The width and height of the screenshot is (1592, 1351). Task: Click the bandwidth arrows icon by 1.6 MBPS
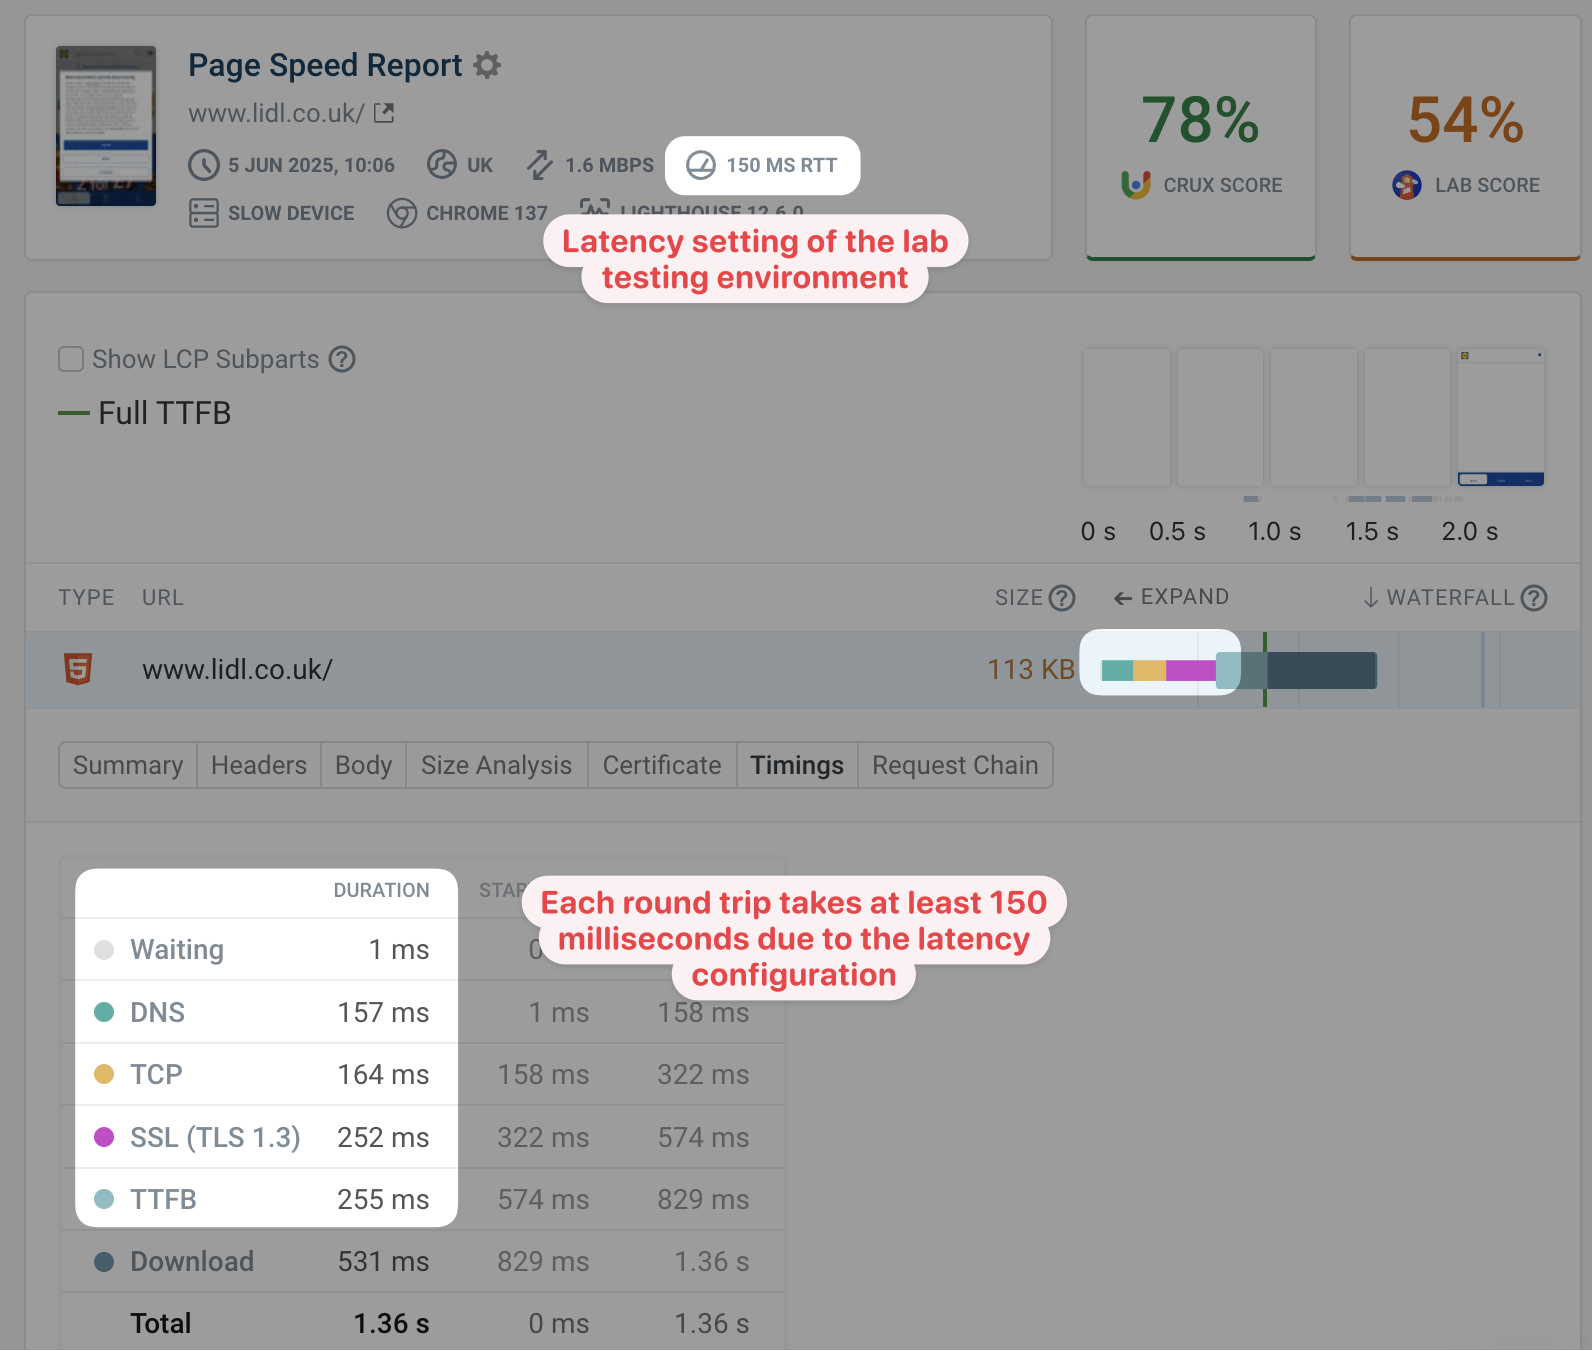click(x=540, y=165)
